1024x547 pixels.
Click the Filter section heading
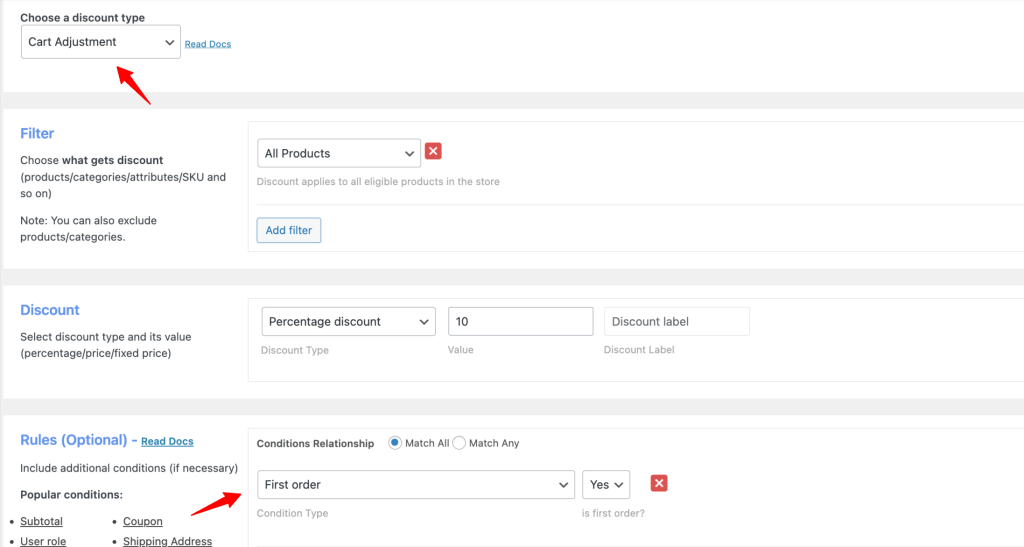point(37,133)
